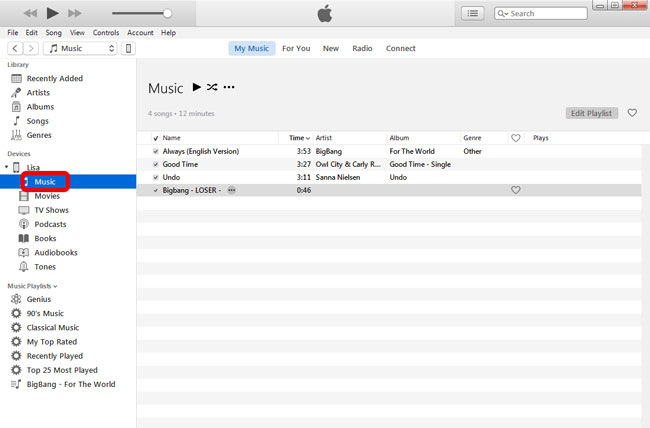Open the Top 25 Most Played playlist
This screenshot has height=428, width=650.
click(x=62, y=370)
